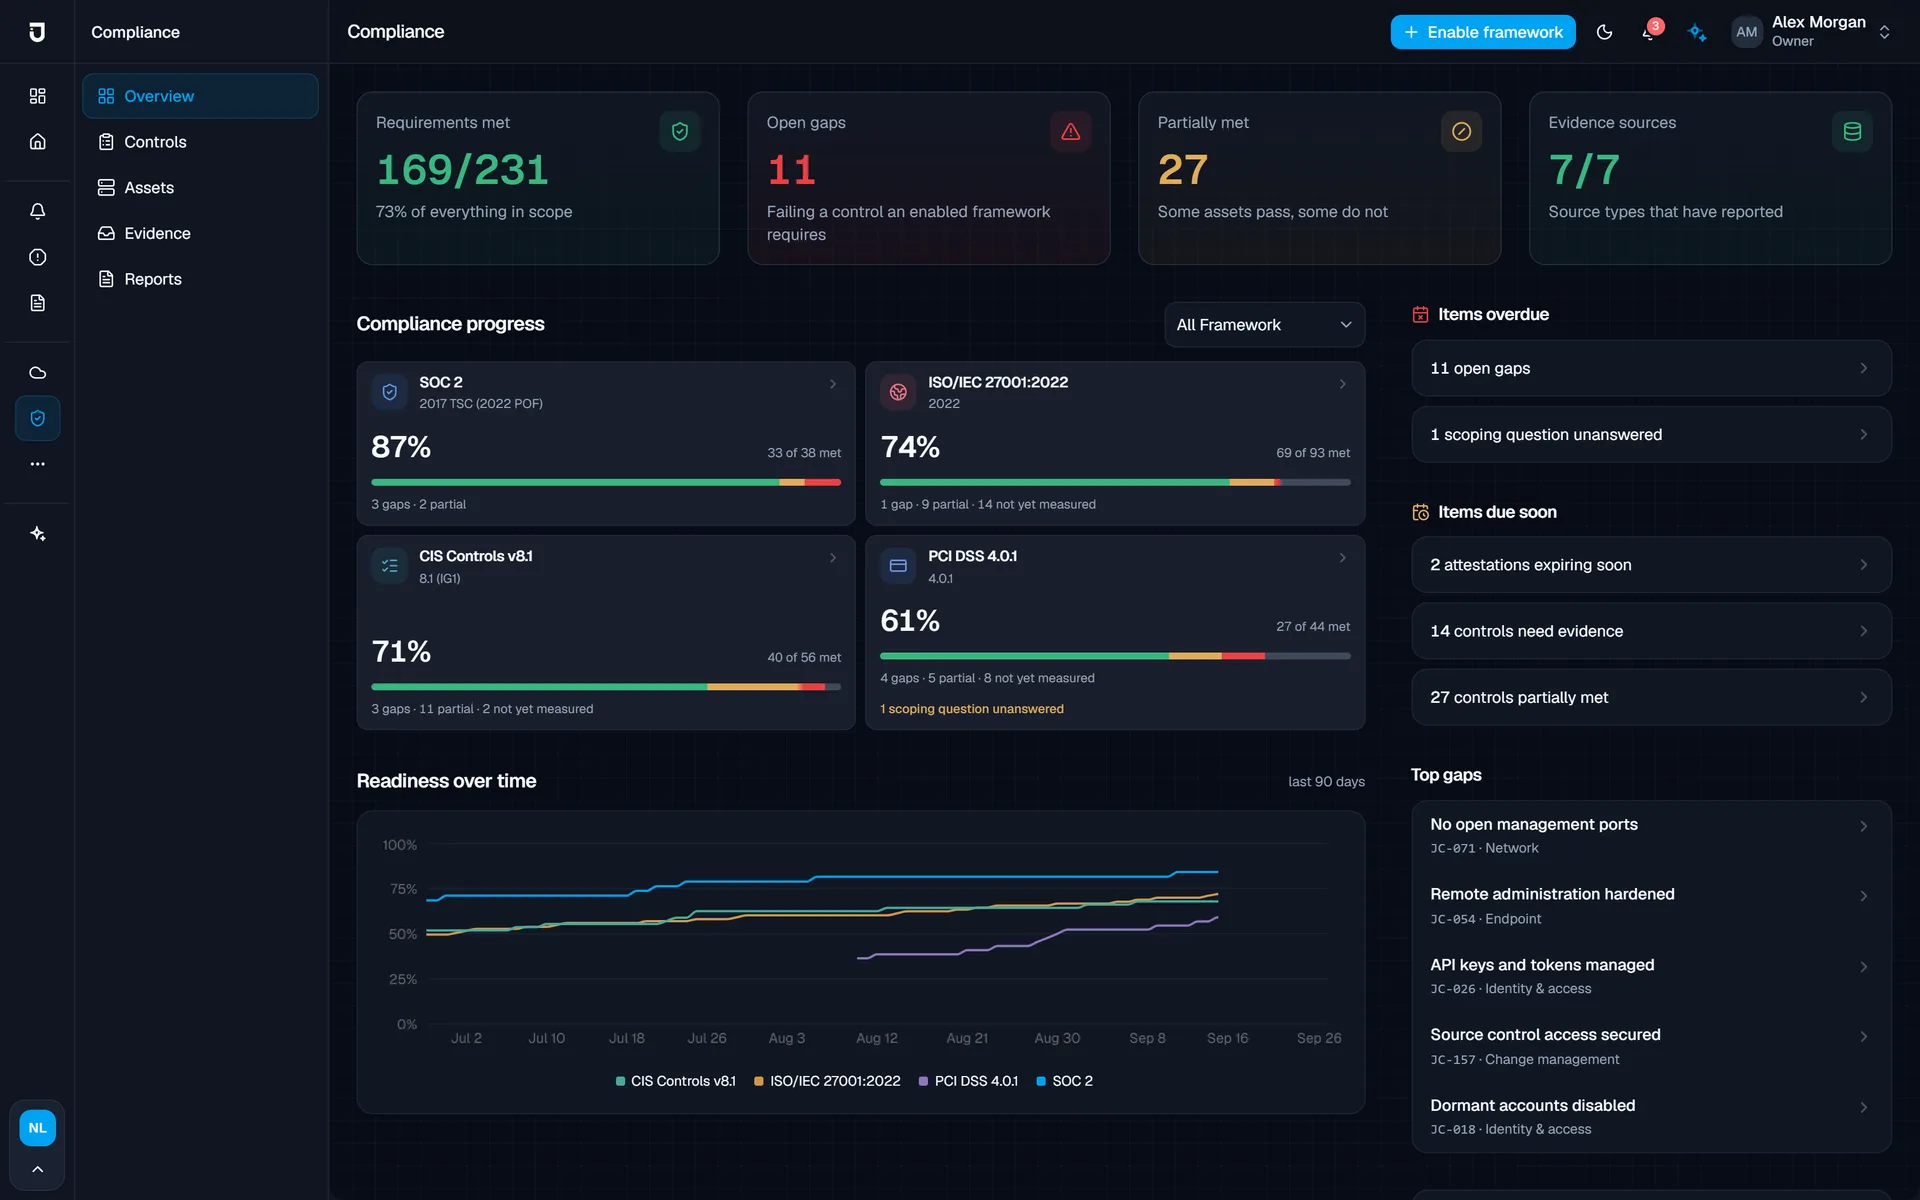Click the Enable framework button
The height and width of the screenshot is (1200, 1920).
click(x=1482, y=32)
